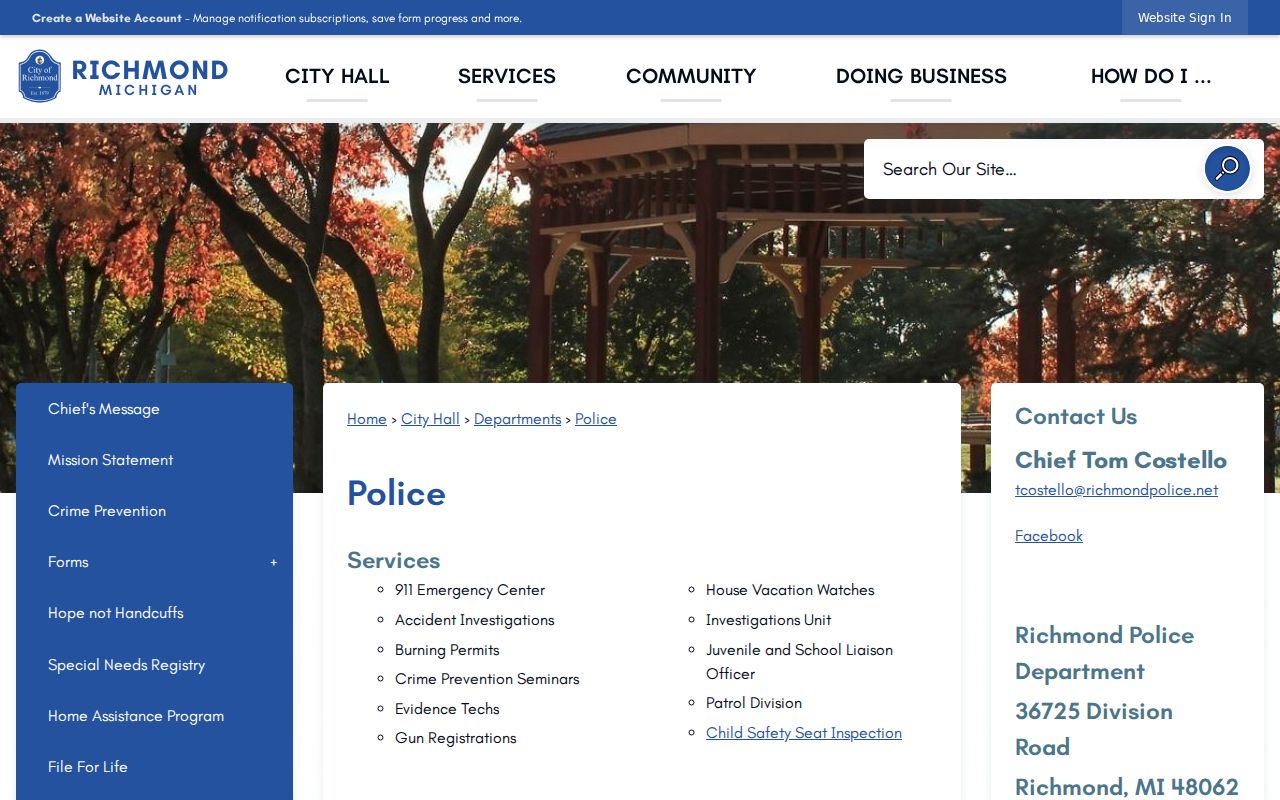The image size is (1280, 800).
Task: Click the 'Investigations Unit' list item
Action: pyautogui.click(x=769, y=620)
